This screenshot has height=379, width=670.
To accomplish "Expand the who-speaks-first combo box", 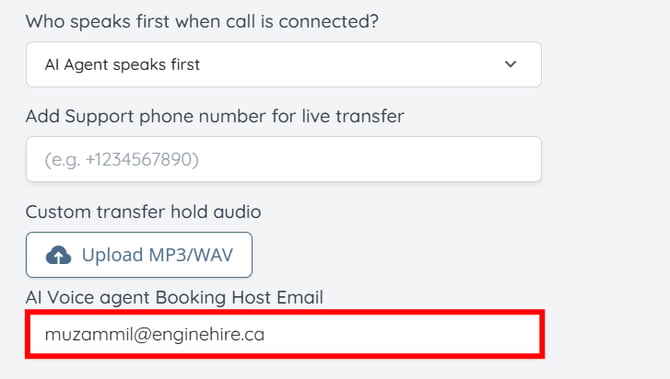I will 284,65.
